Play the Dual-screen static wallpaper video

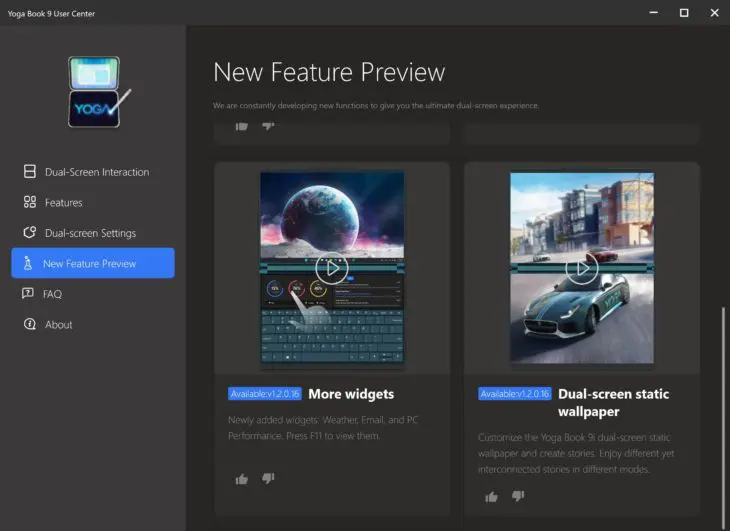click(582, 268)
